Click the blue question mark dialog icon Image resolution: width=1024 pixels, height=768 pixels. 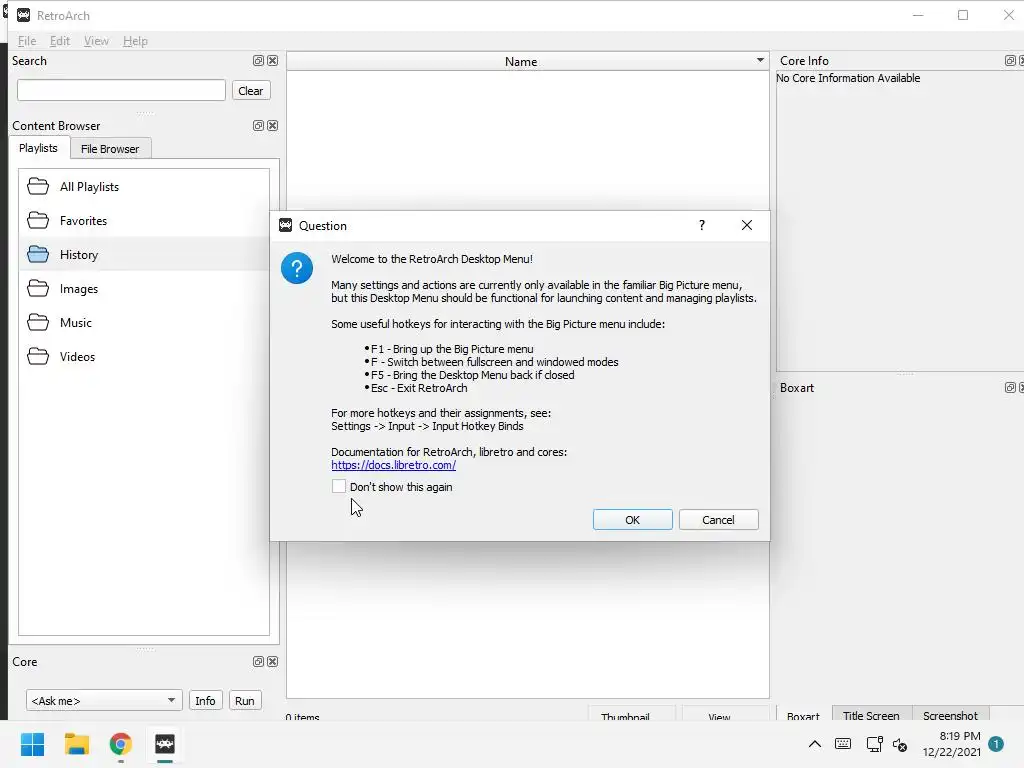tap(297, 268)
